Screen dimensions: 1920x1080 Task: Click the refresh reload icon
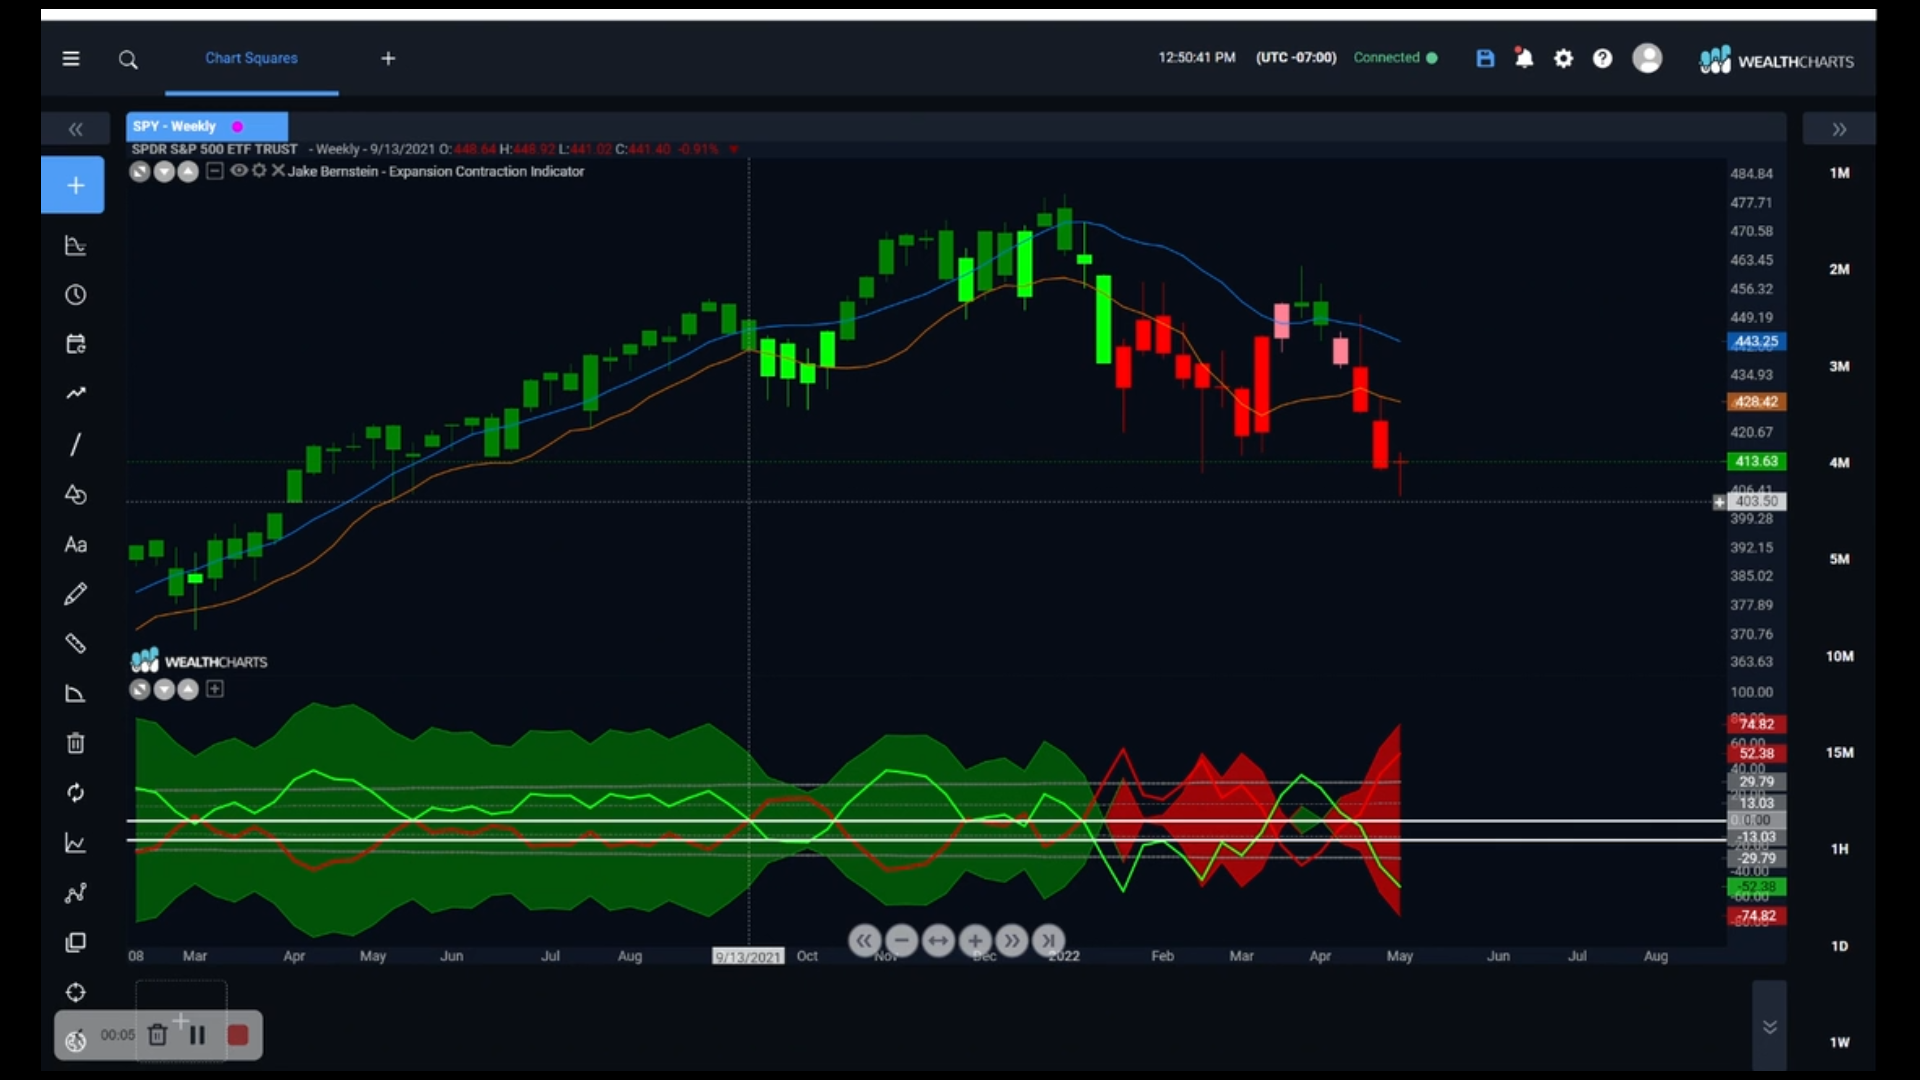coord(75,793)
